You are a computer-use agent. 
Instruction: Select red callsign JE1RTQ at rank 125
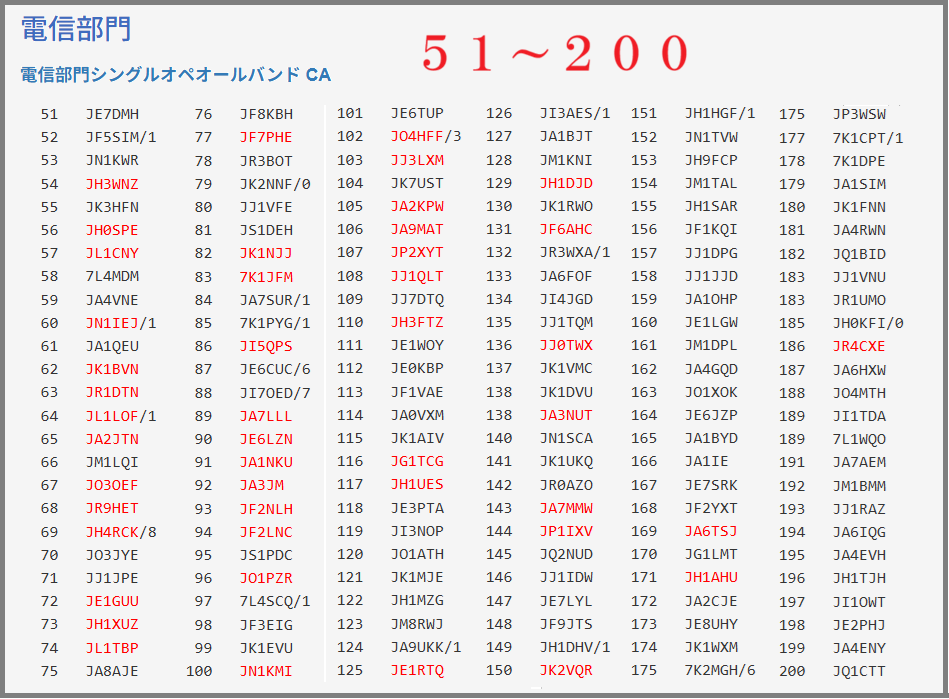pyautogui.click(x=417, y=671)
